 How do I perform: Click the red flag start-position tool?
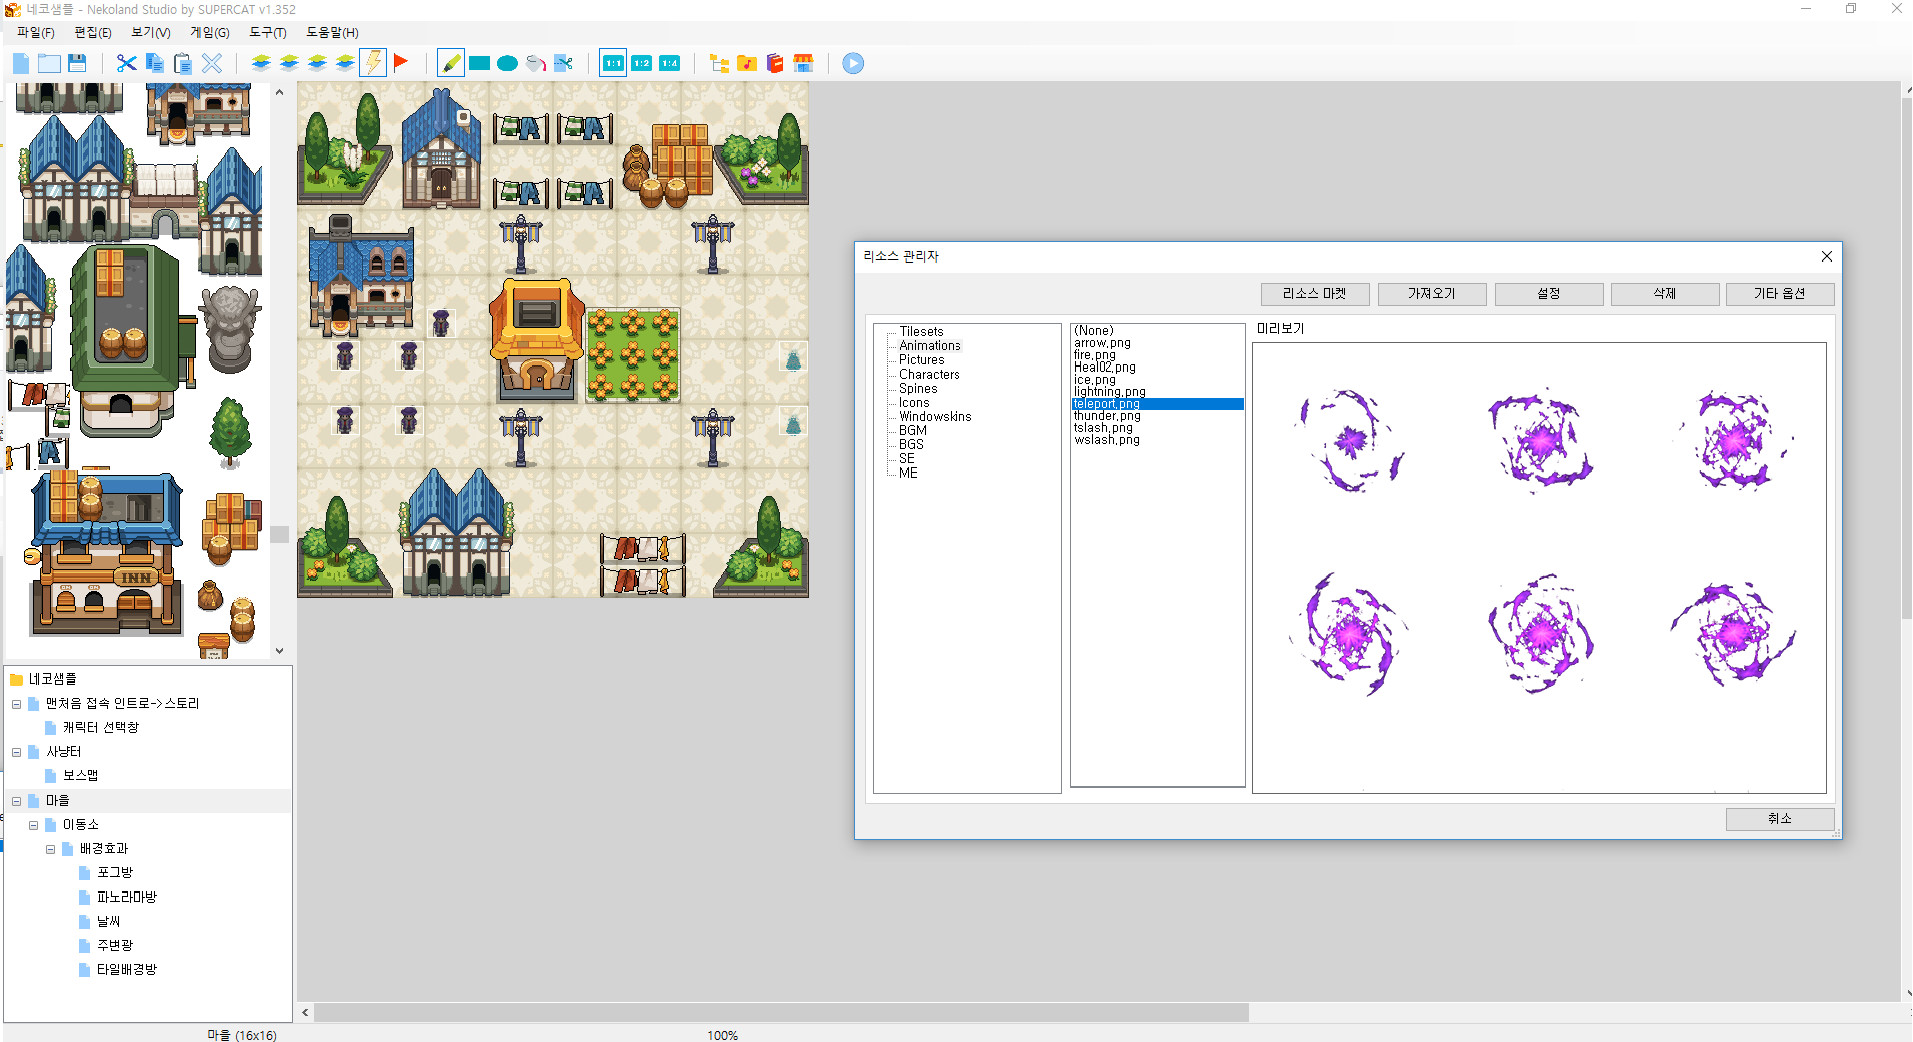pyautogui.click(x=402, y=63)
